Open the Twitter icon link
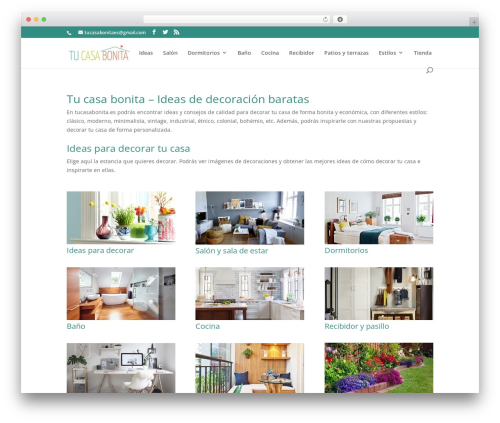 pos(165,32)
